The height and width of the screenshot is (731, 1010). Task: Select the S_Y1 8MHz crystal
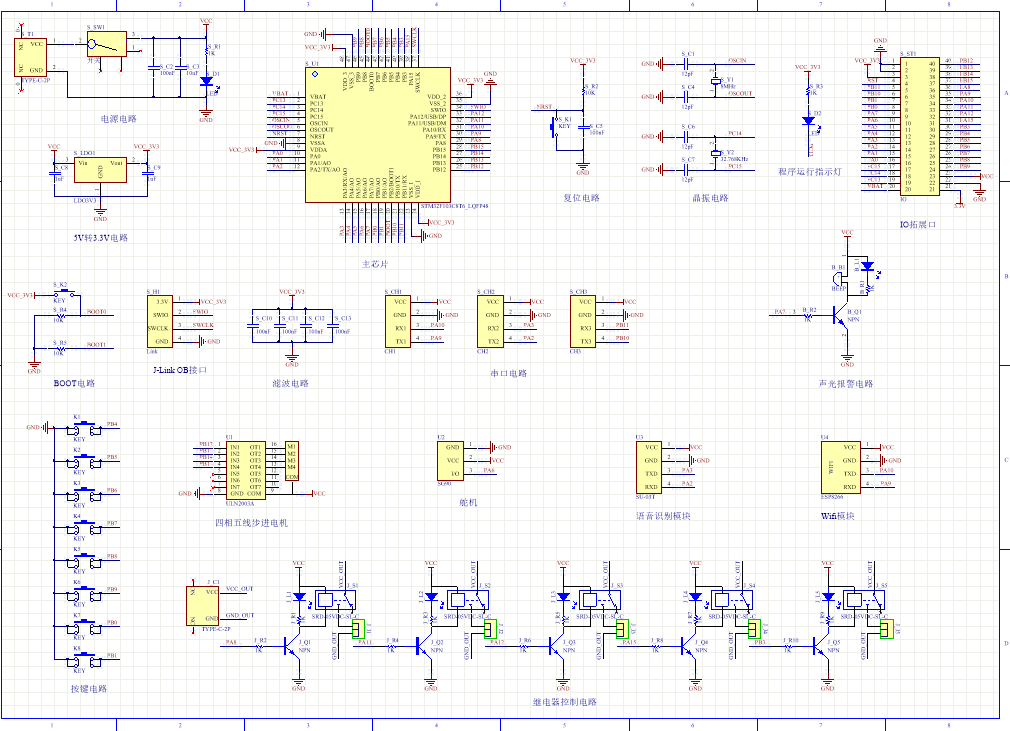tap(715, 81)
